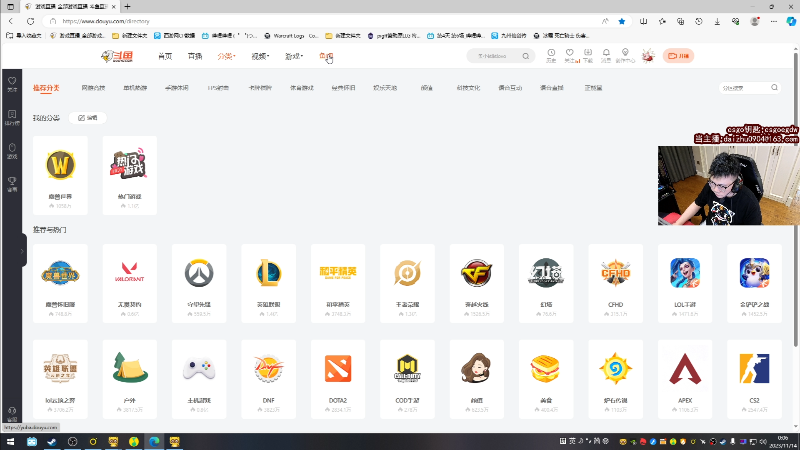
Task: Select the 颜值 category tab
Action: (427, 88)
